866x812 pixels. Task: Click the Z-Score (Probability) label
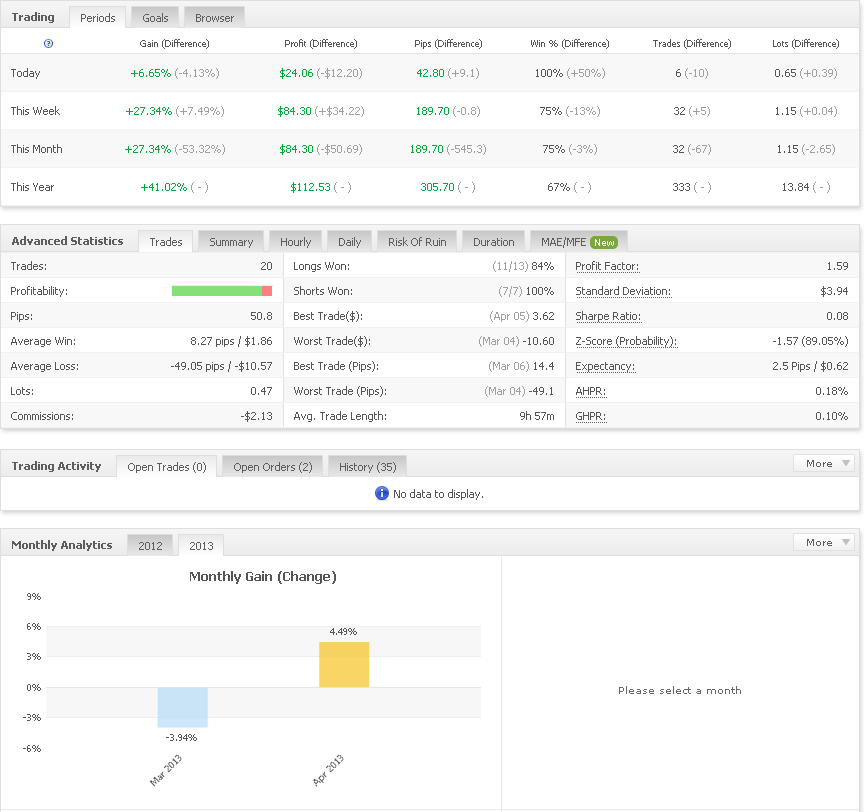pos(626,341)
